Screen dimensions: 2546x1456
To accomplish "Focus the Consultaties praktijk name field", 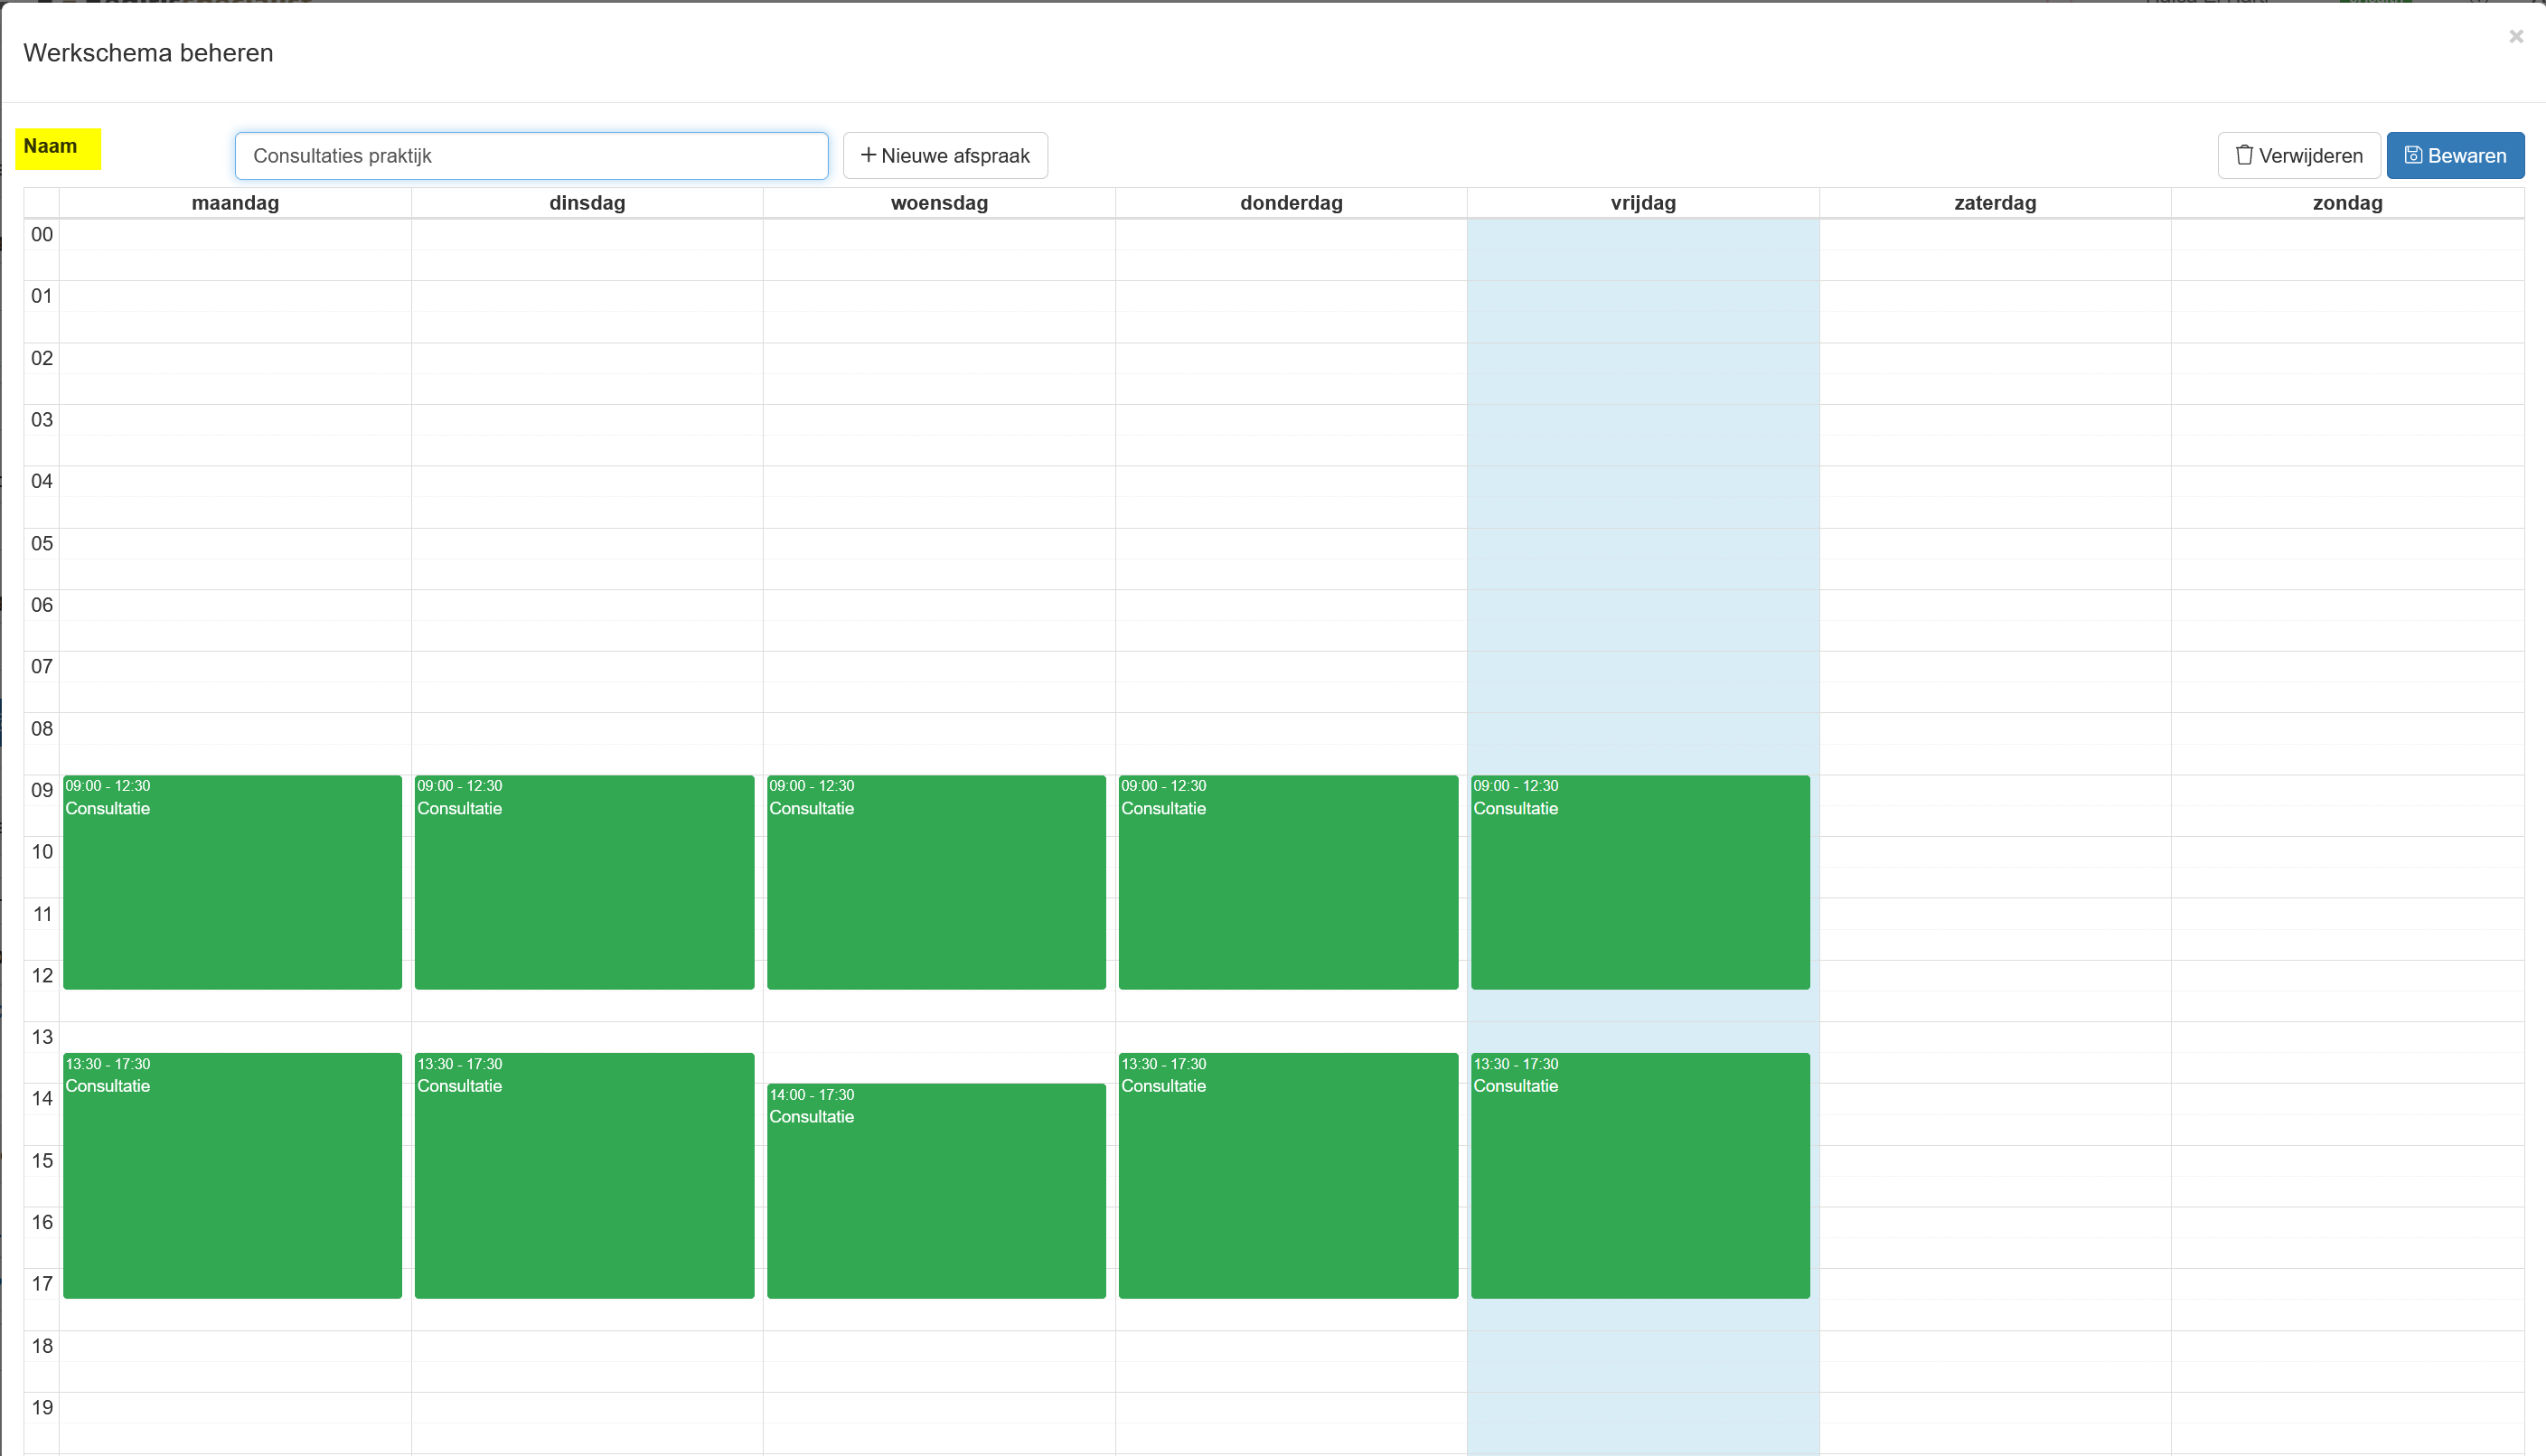I will 531,156.
